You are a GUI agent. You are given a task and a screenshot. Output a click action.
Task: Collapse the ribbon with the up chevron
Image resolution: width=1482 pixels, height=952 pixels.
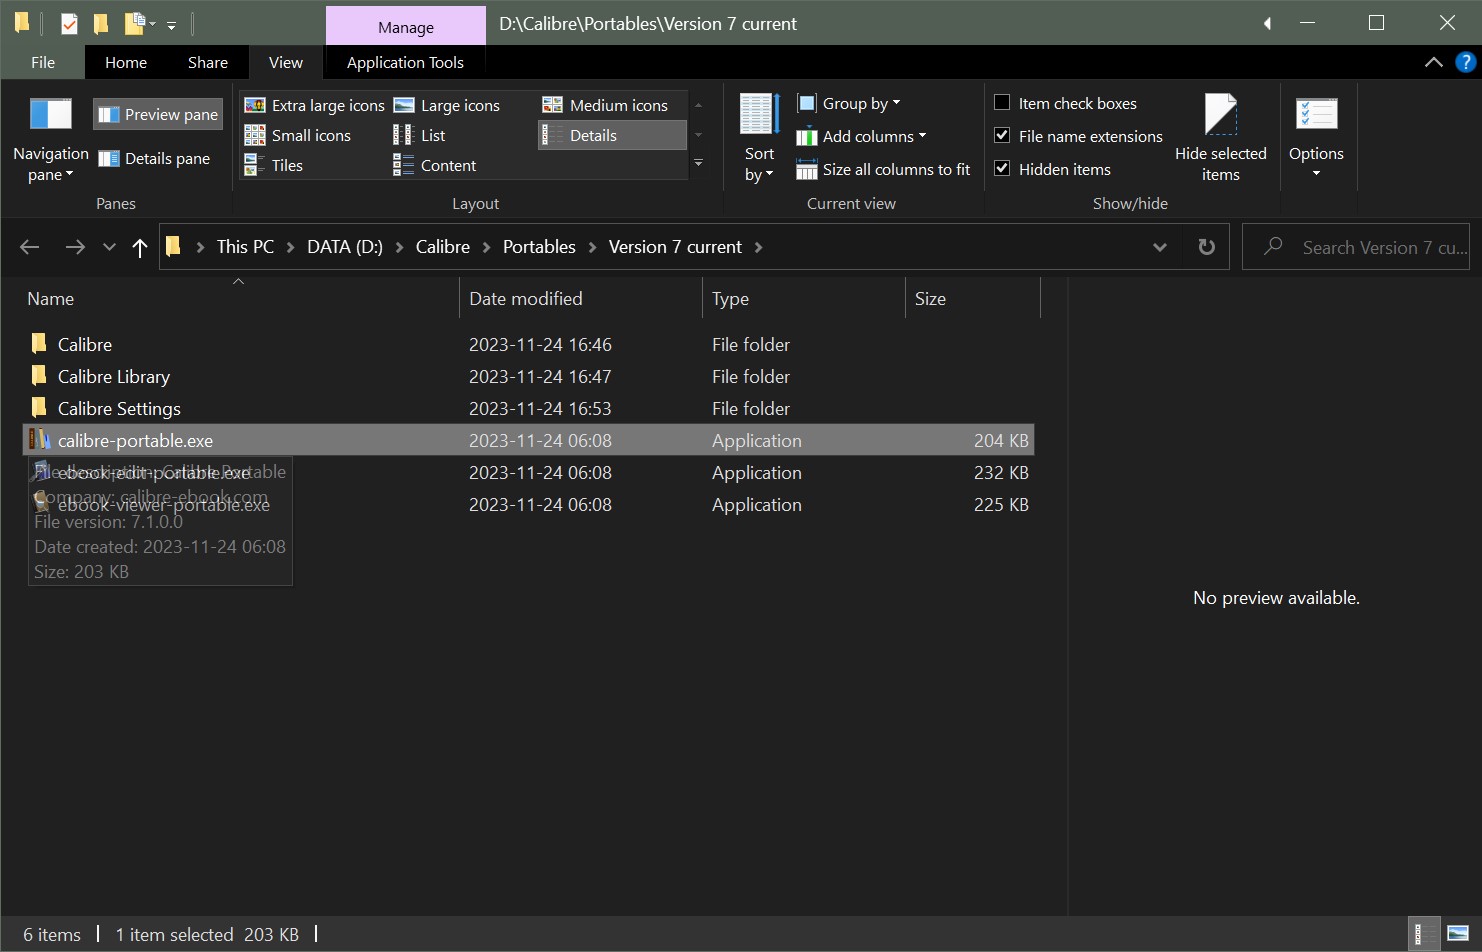[x=1433, y=62]
